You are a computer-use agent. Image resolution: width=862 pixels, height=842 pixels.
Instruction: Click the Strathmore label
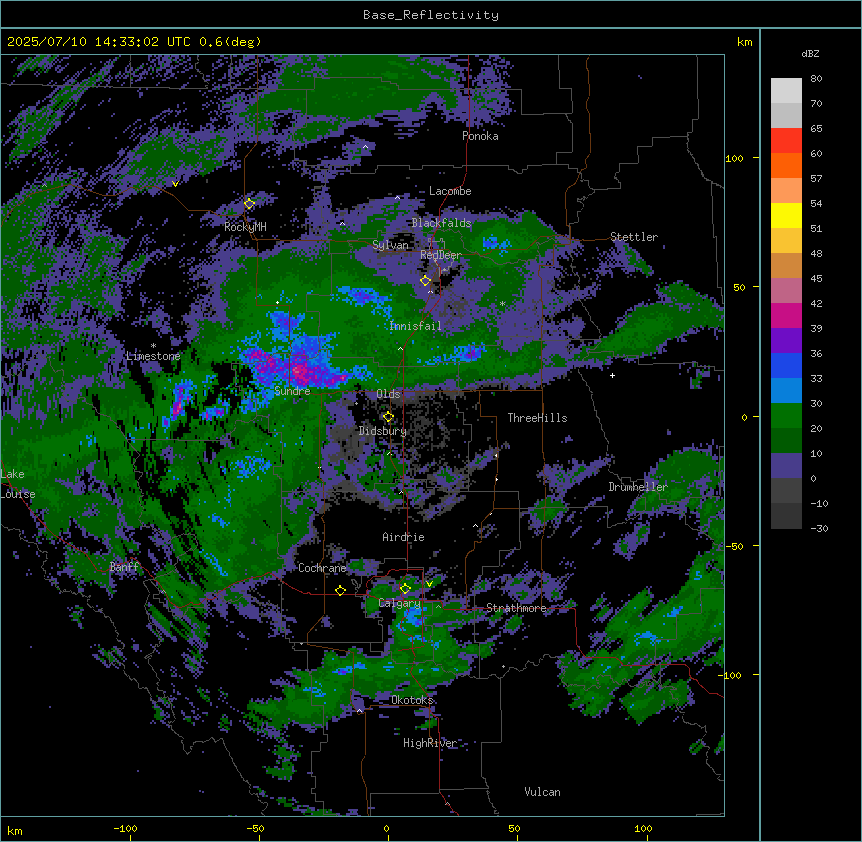[516, 608]
